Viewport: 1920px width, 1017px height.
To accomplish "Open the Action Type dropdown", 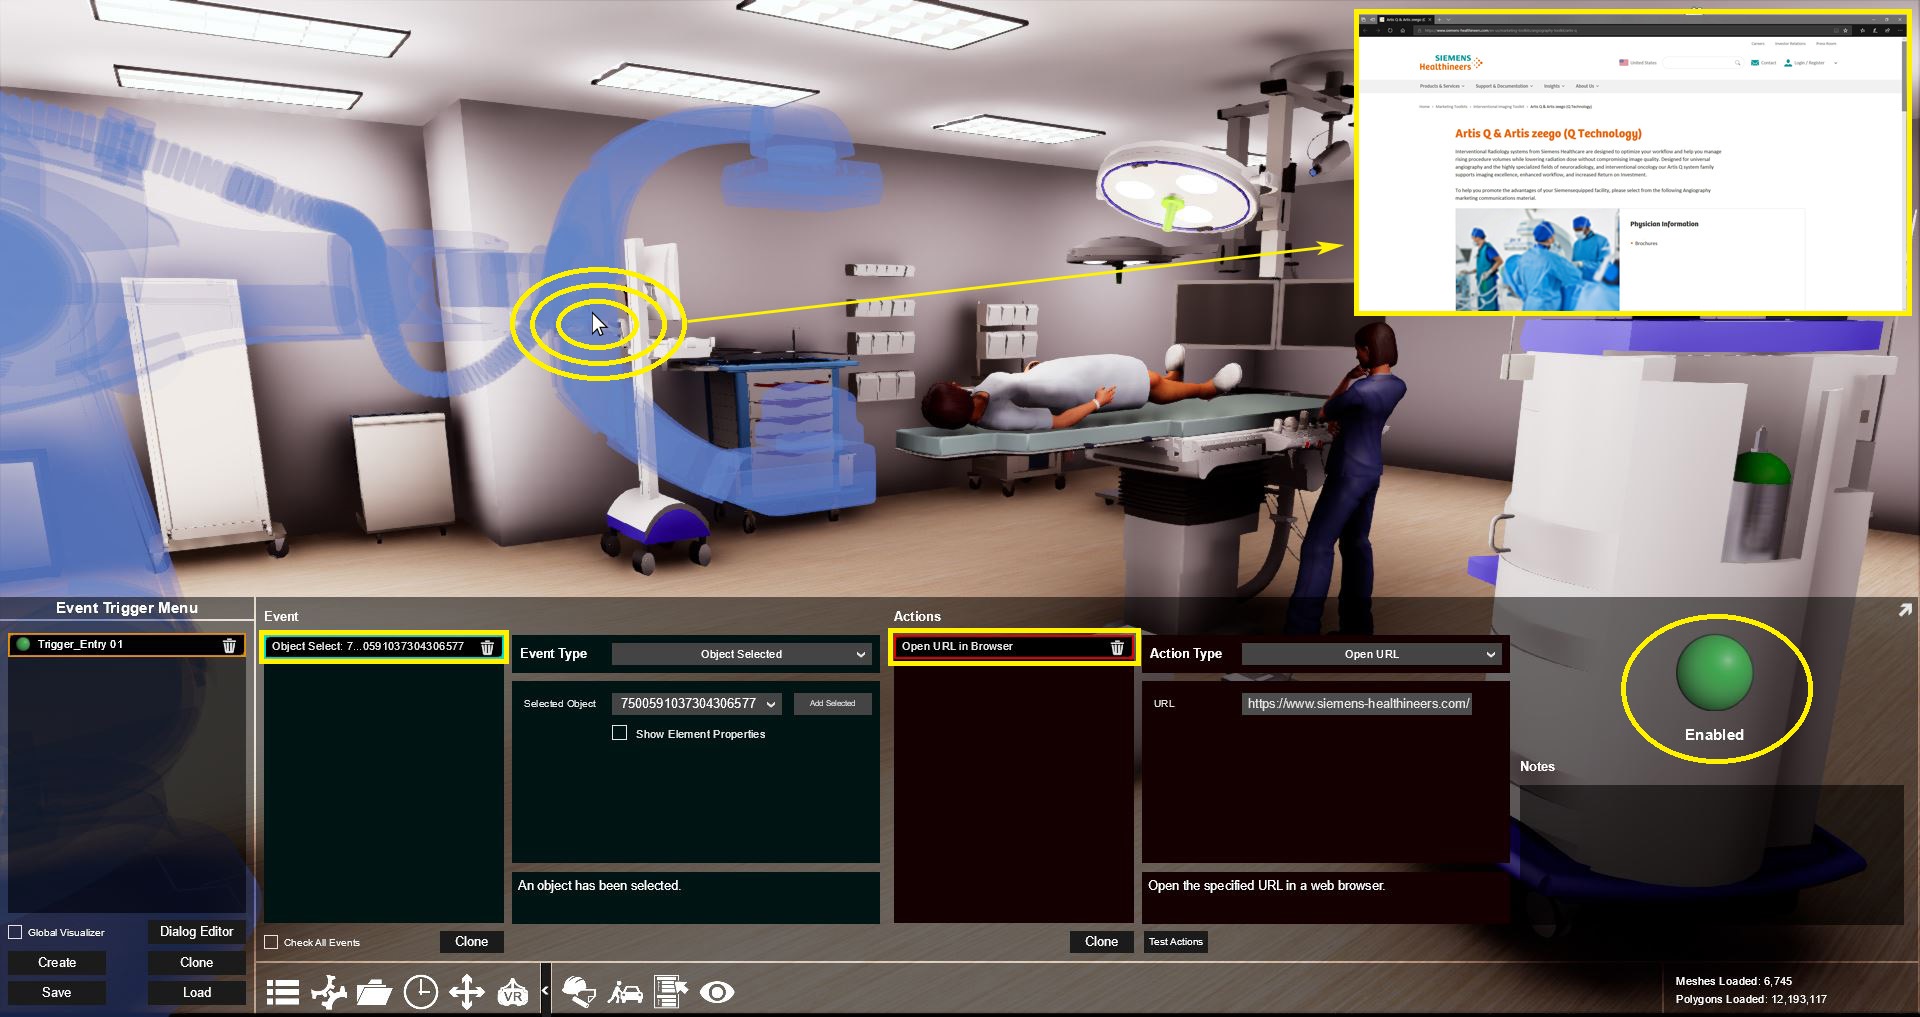I will coord(1371,654).
